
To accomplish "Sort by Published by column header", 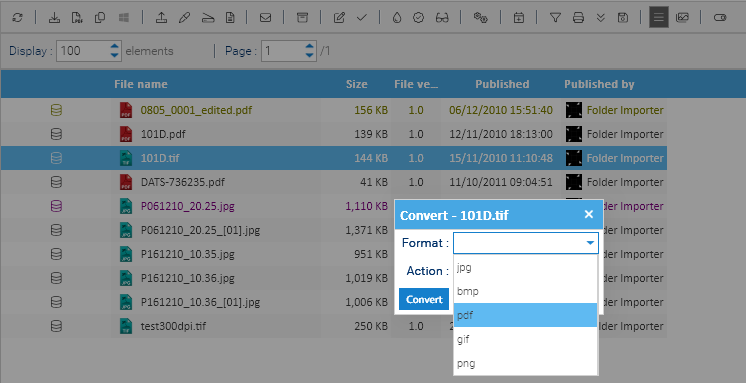I will [x=599, y=84].
